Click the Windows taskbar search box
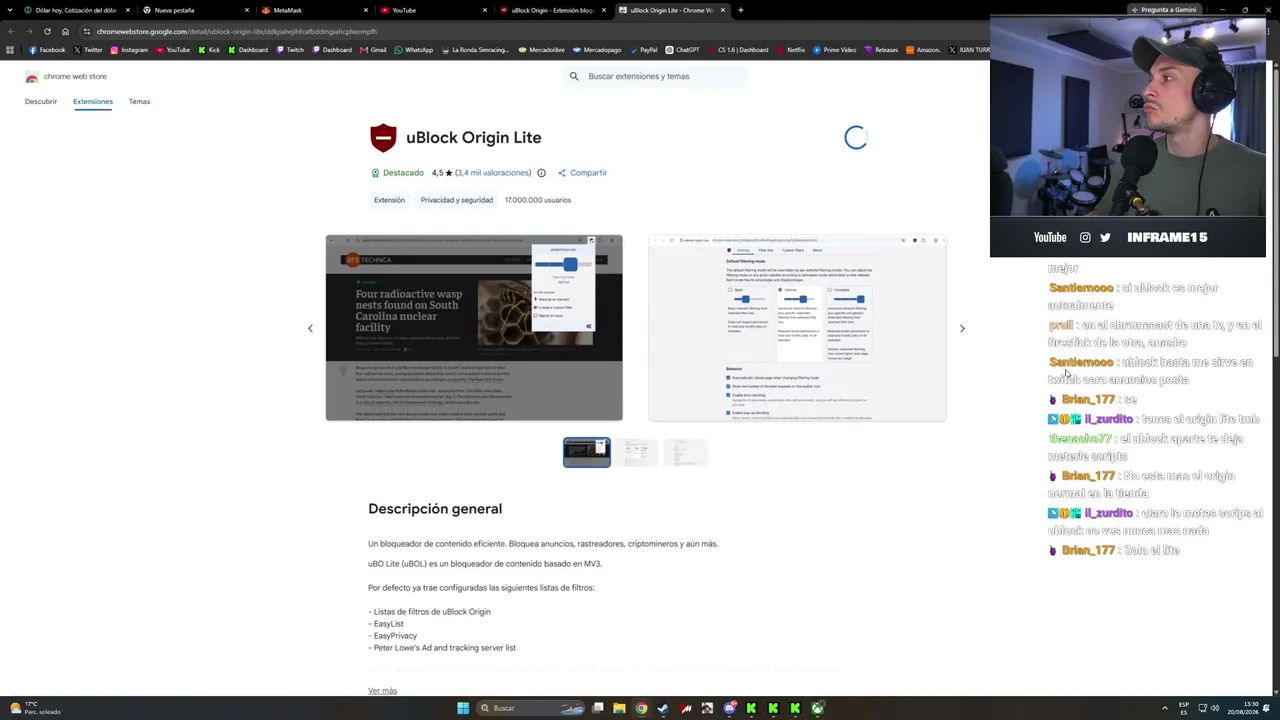This screenshot has width=1280, height=720. (530, 708)
